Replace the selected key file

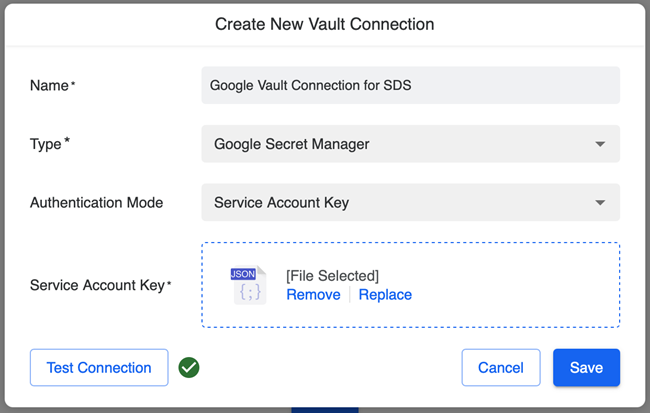385,295
